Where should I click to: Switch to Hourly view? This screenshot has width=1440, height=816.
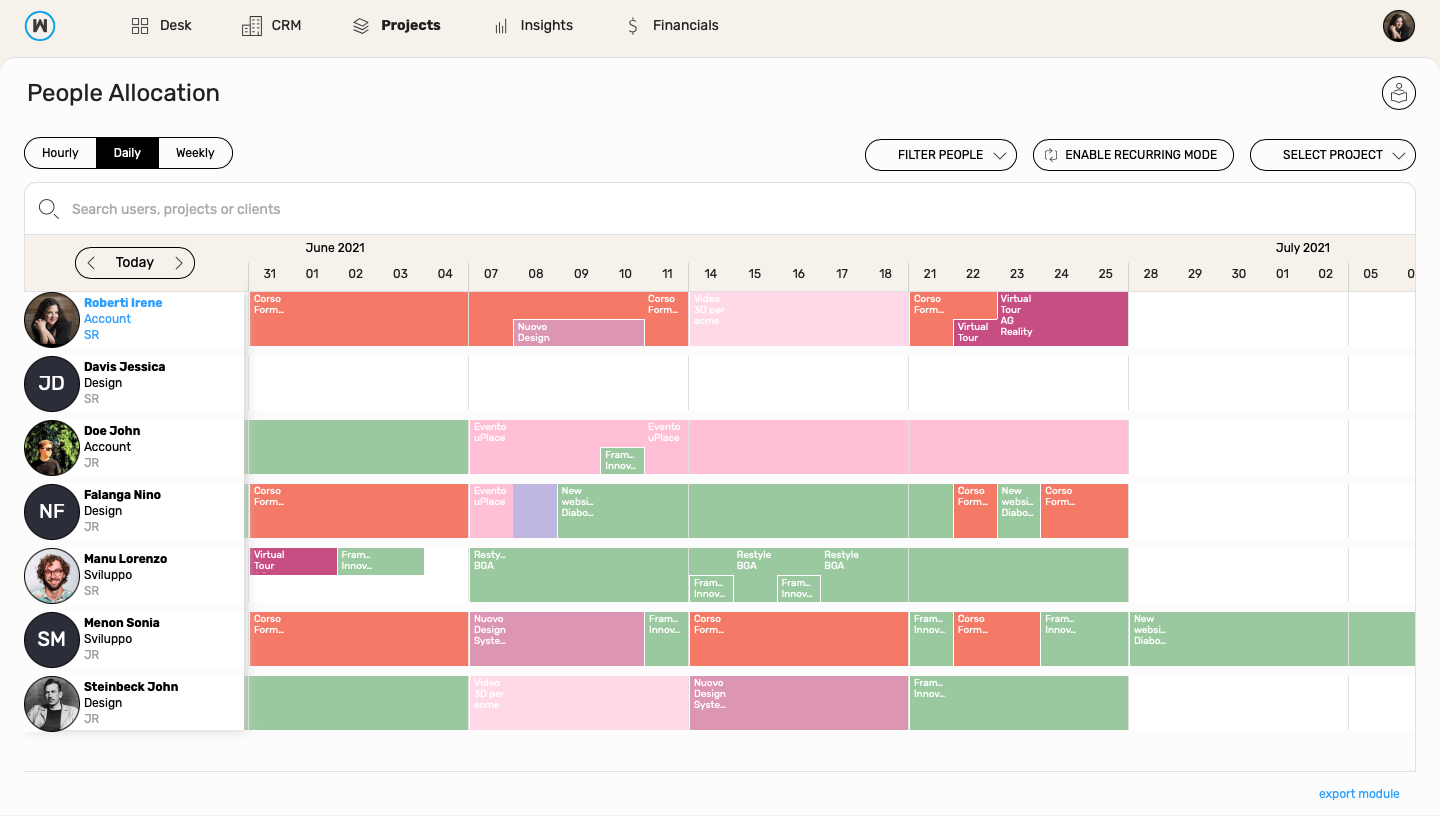pyautogui.click(x=60, y=153)
